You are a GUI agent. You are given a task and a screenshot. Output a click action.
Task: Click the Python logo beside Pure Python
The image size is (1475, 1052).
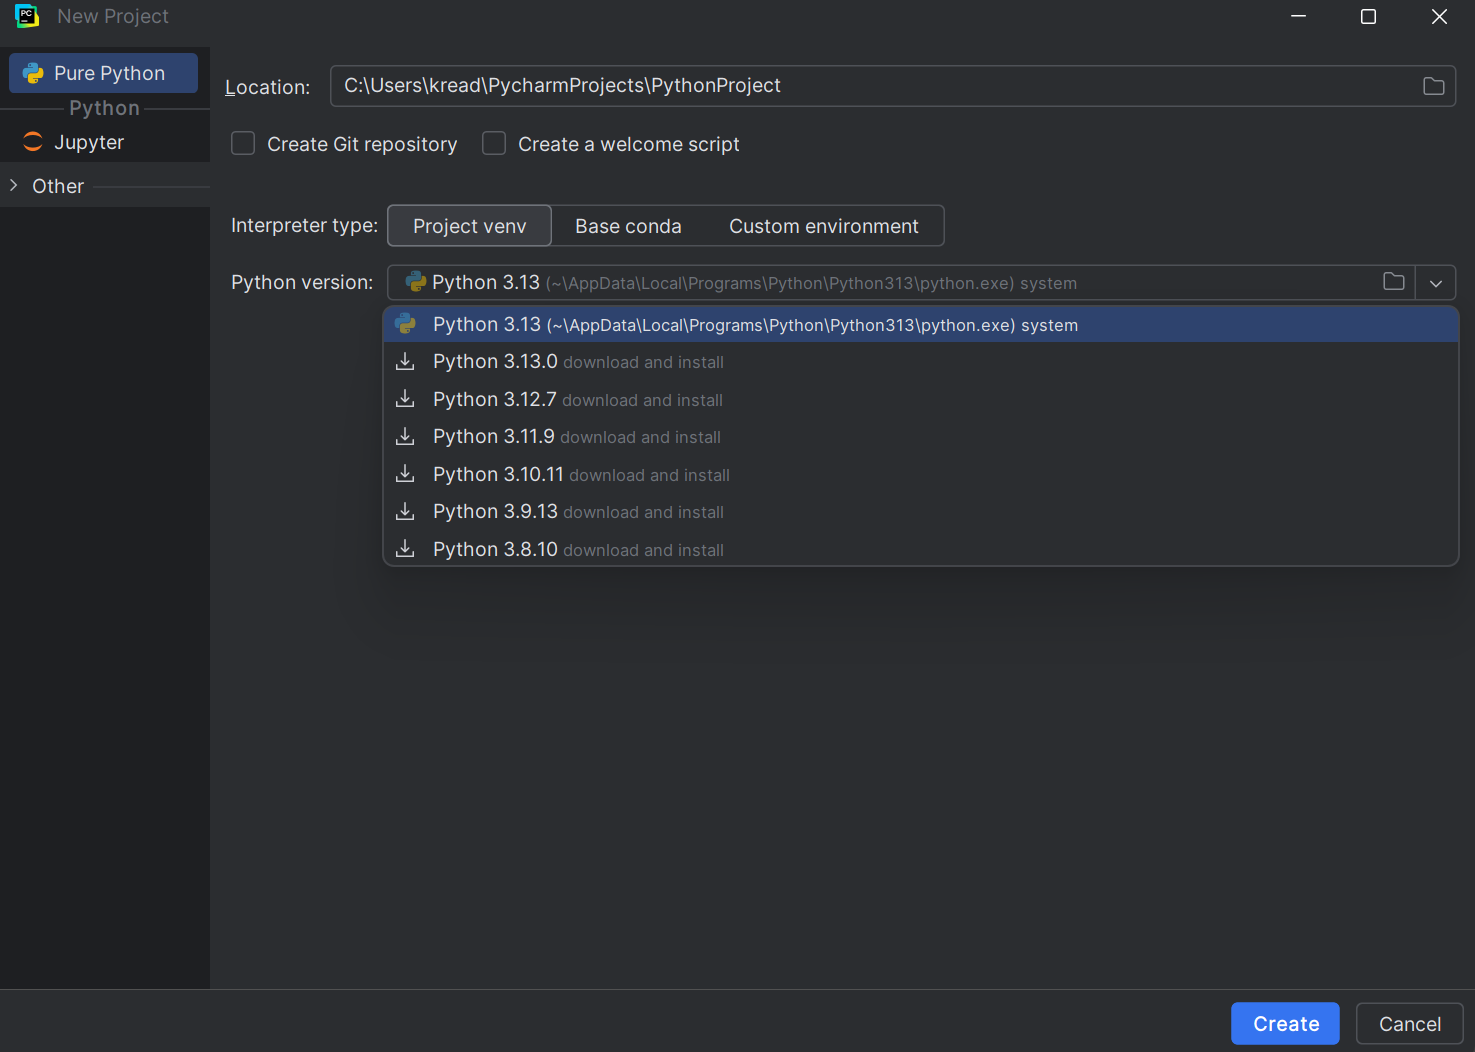click(33, 72)
